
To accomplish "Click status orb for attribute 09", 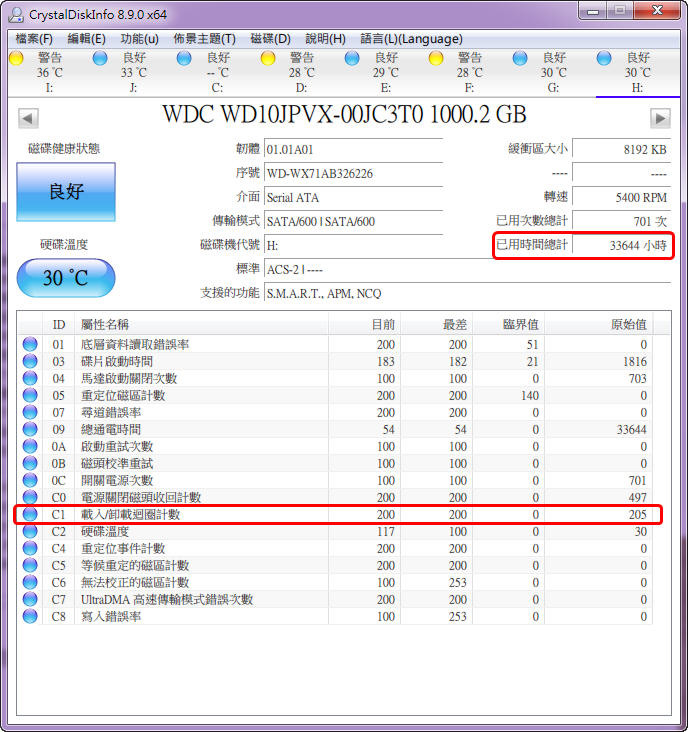I will pos(30,429).
